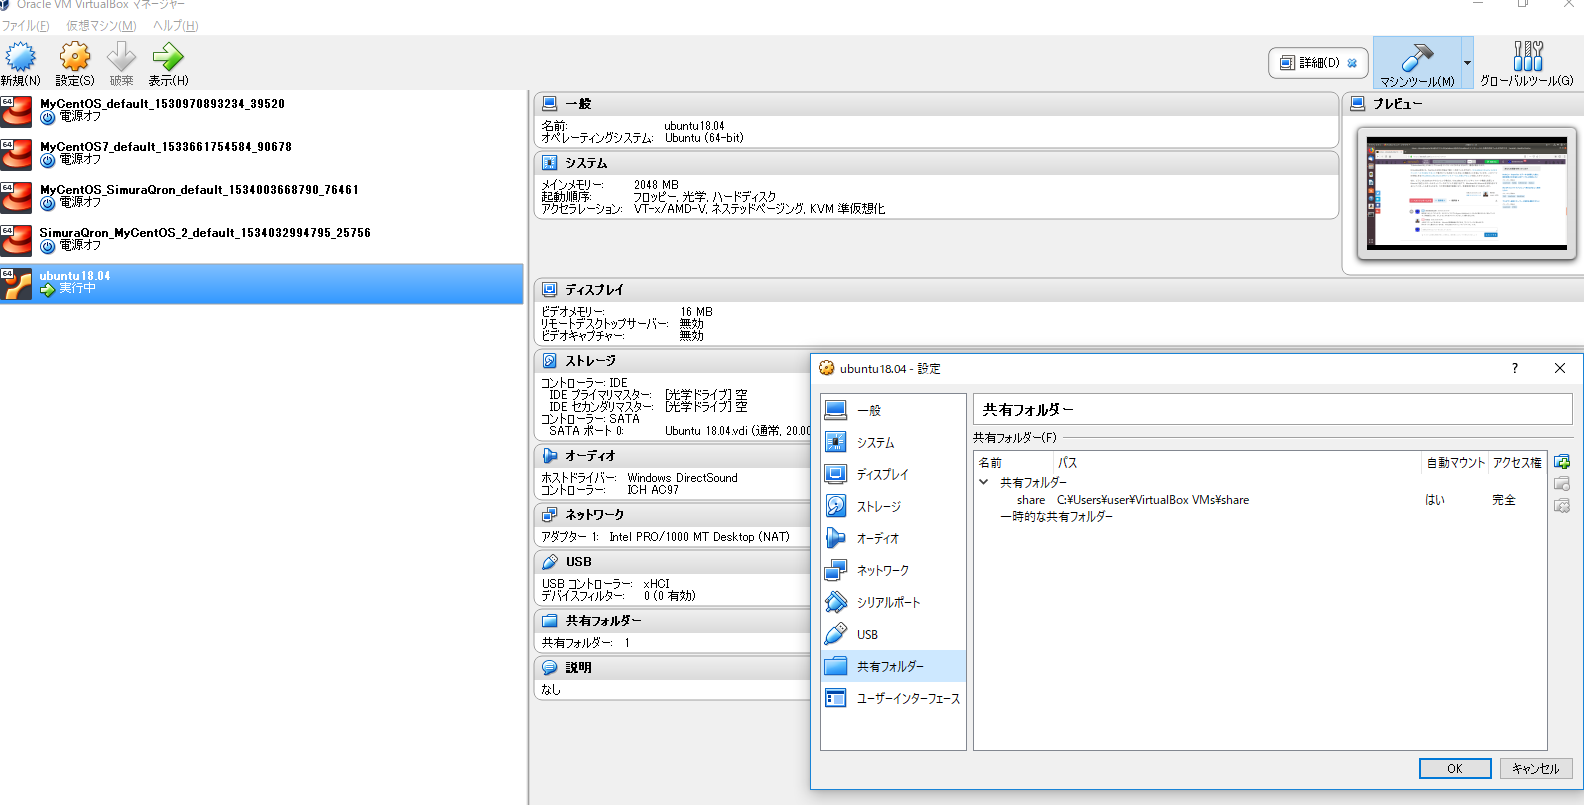Image resolution: width=1584 pixels, height=805 pixels.
Task: Open USB page in settings dialog
Action: click(x=893, y=634)
